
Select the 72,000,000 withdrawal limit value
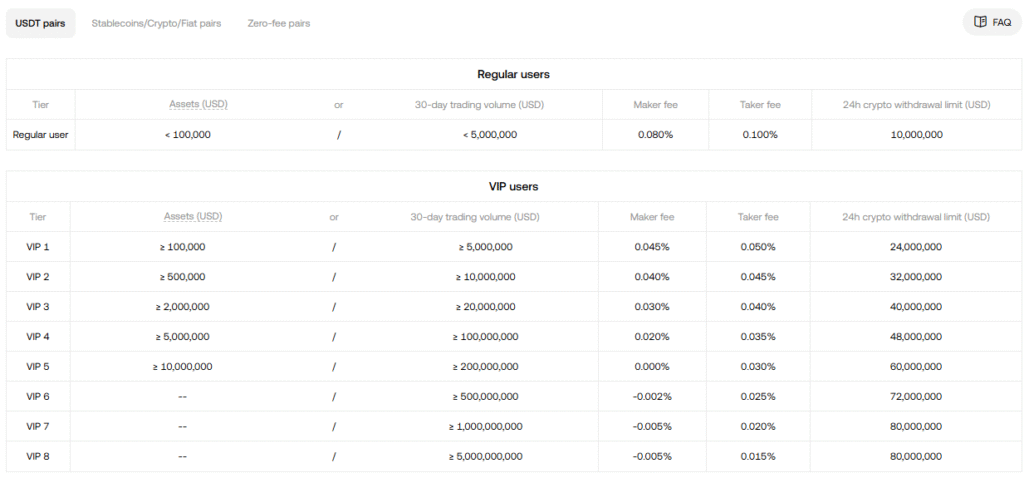tap(915, 397)
